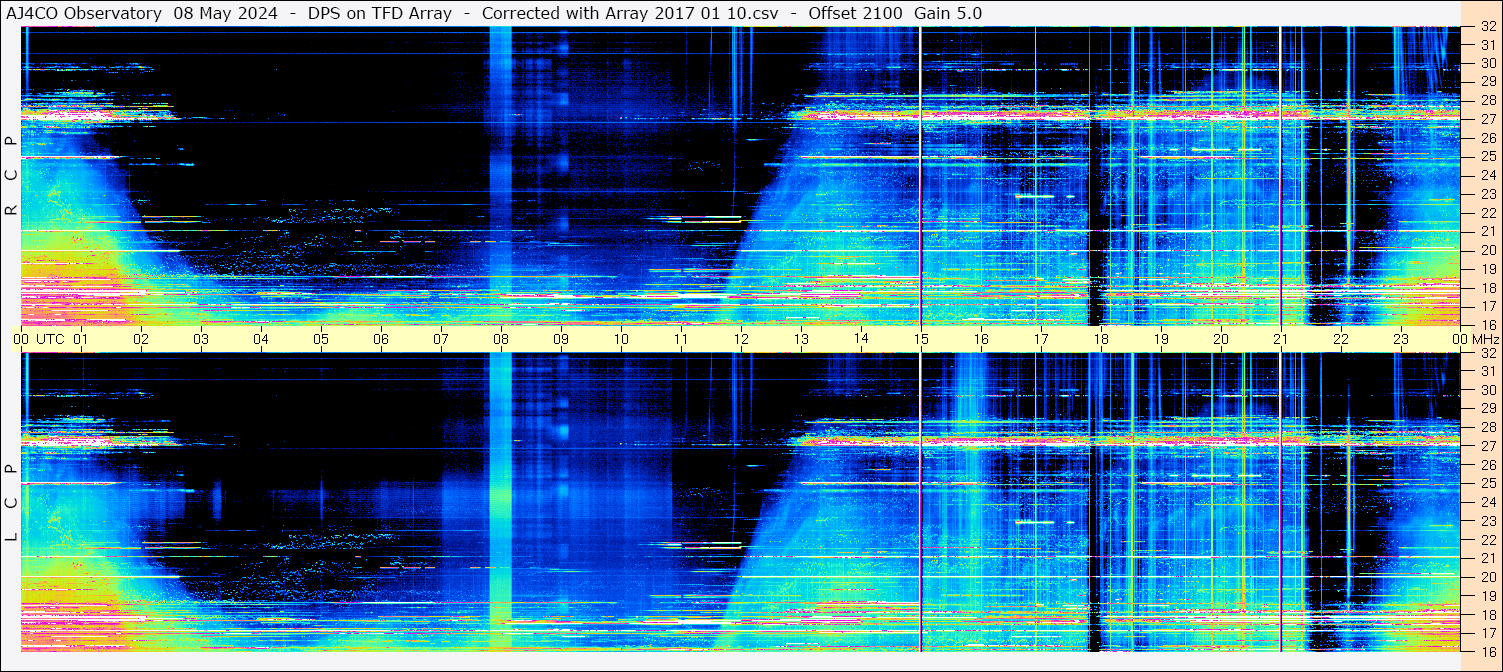Click the AJ4CO Observatory title text

click(84, 13)
